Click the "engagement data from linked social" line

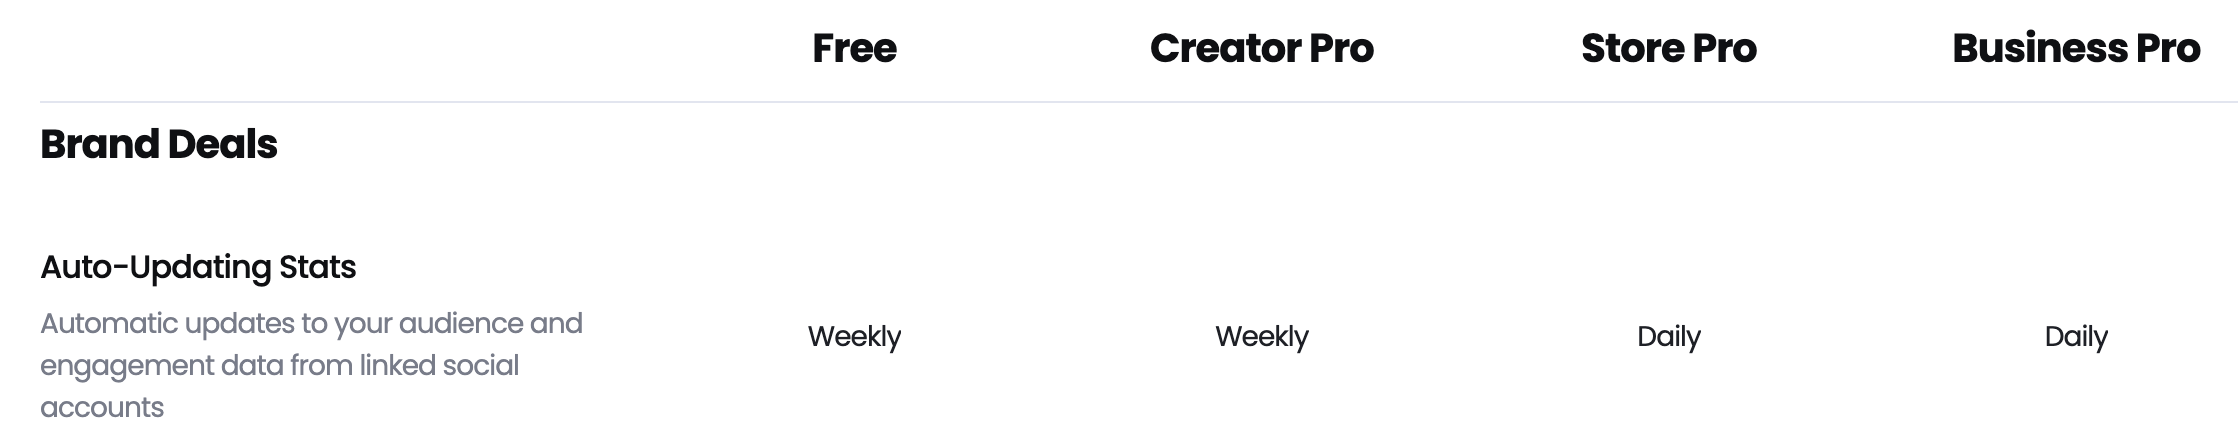pos(279,366)
